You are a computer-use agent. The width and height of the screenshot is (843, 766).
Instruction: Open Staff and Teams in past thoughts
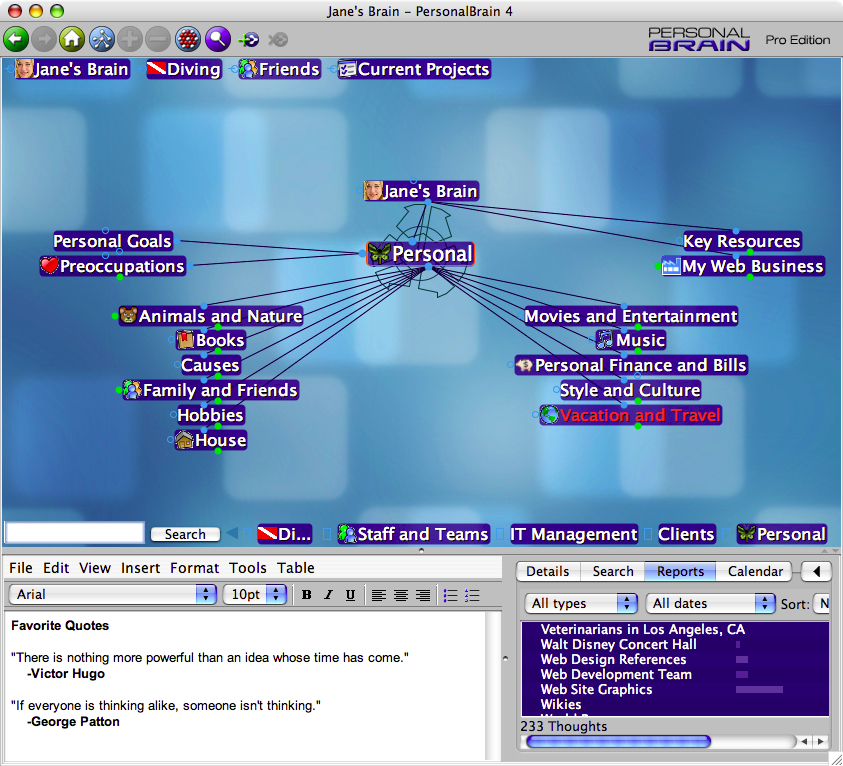(x=413, y=534)
